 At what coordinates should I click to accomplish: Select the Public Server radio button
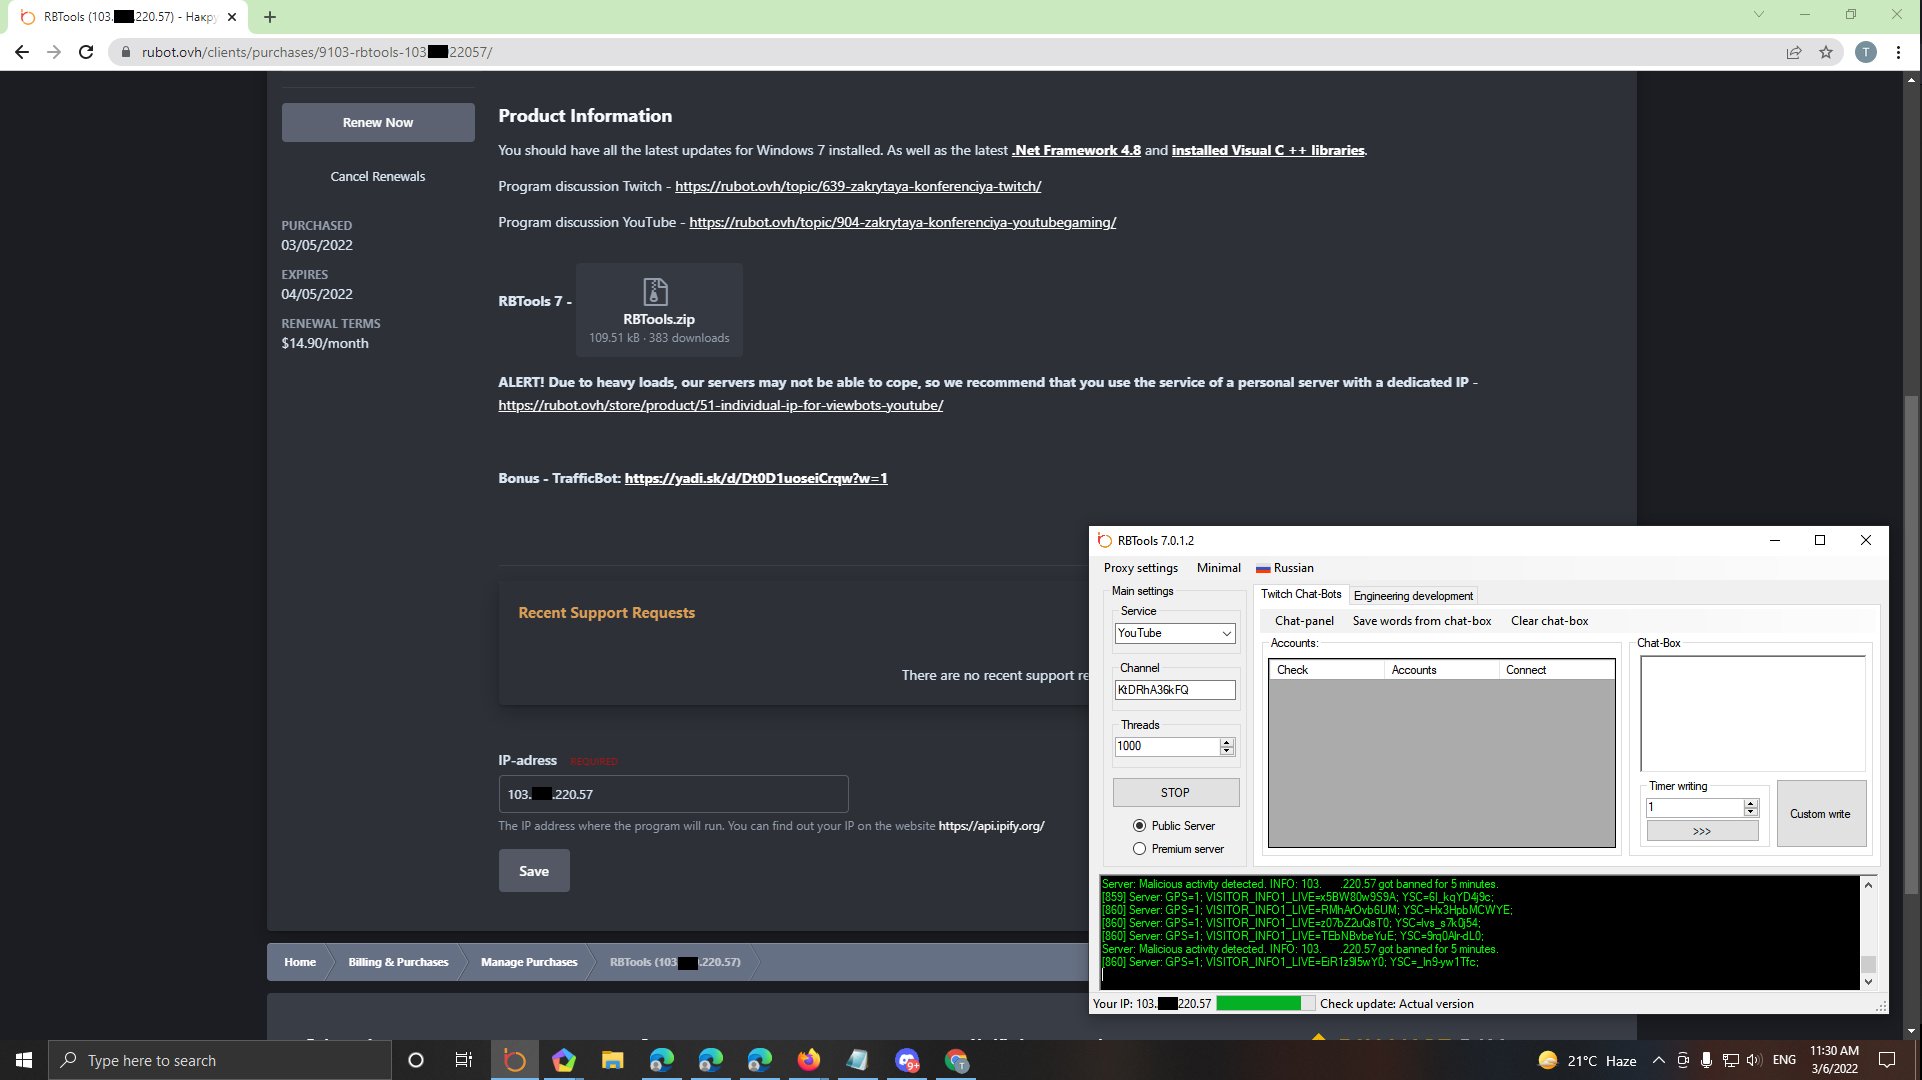[1139, 826]
